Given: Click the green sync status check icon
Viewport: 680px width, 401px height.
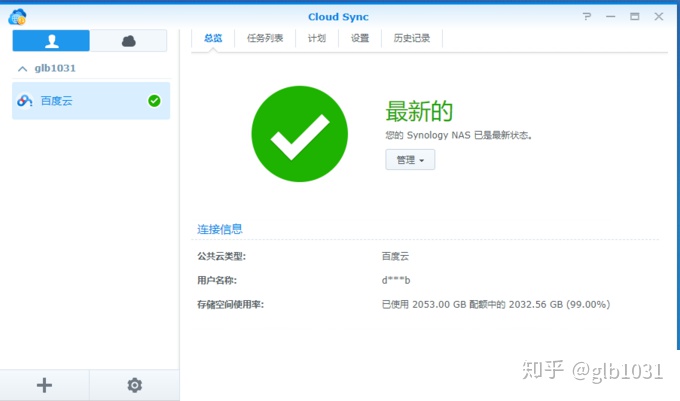Looking at the screenshot, I should click(154, 101).
